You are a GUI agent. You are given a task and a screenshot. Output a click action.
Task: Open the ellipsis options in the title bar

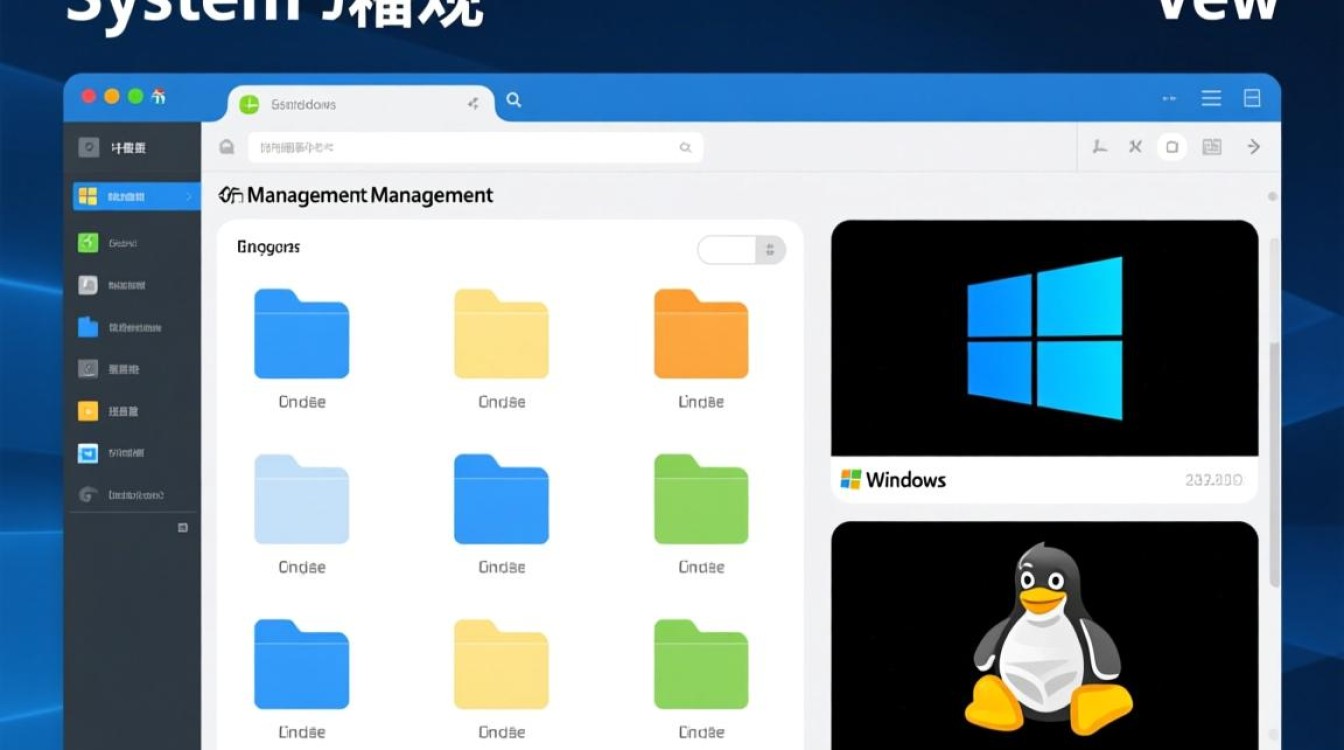pos(1168,98)
